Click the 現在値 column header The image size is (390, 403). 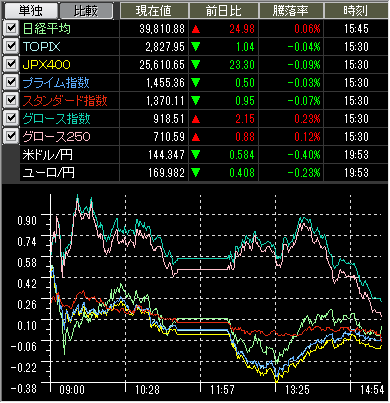pyautogui.click(x=154, y=11)
